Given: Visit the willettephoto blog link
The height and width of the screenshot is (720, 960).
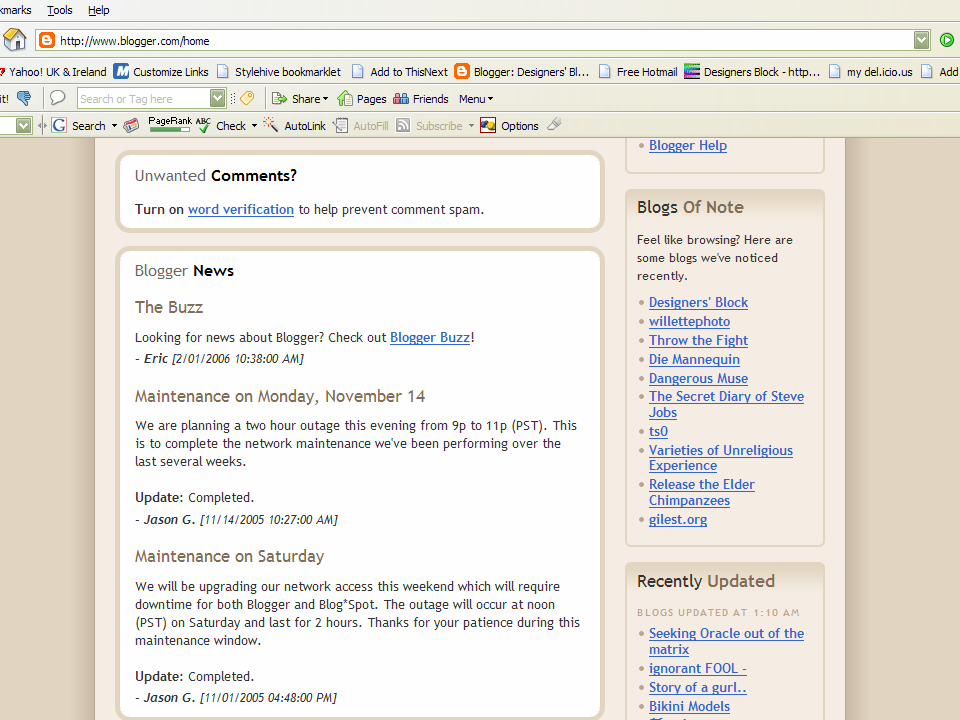Looking at the screenshot, I should [x=689, y=321].
